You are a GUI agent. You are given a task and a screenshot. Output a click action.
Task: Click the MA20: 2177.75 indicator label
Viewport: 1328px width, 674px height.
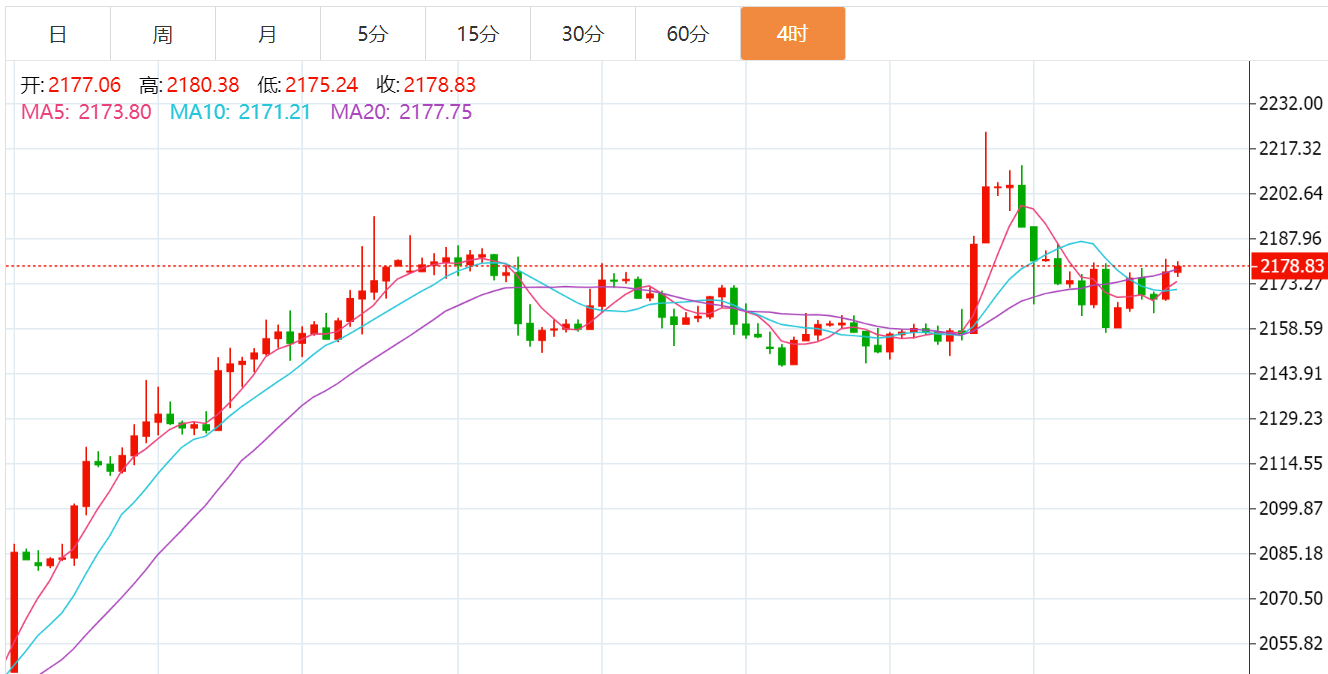pyautogui.click(x=401, y=112)
